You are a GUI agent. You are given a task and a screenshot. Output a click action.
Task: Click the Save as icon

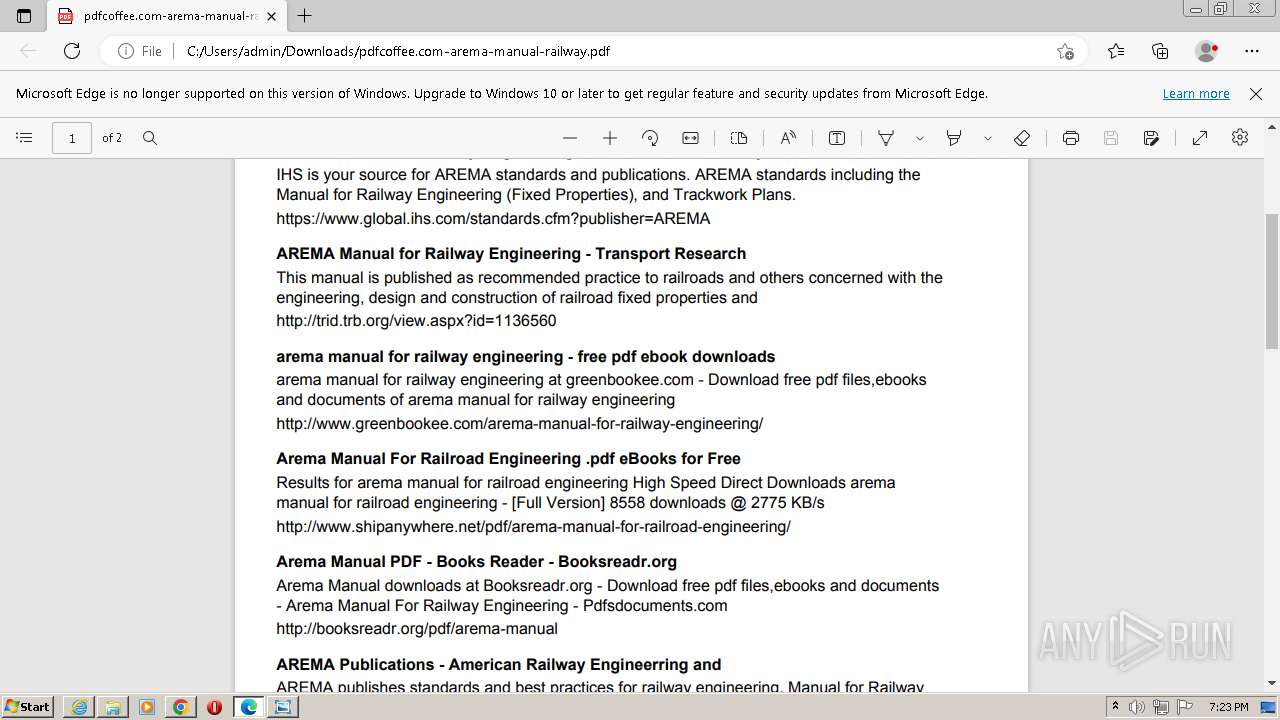click(1151, 138)
